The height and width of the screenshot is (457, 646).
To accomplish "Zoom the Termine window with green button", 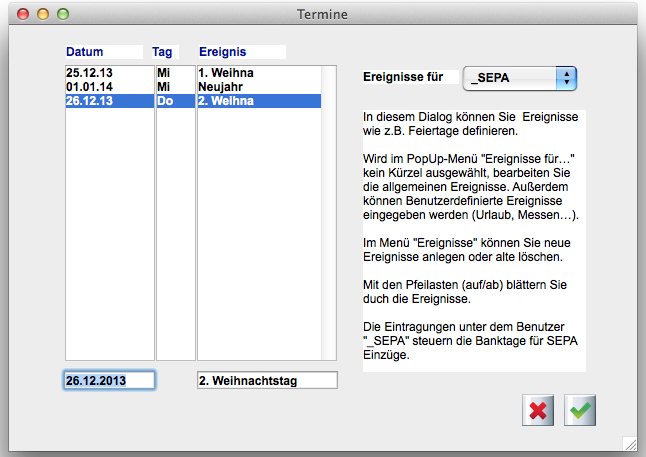I will (x=63, y=14).
